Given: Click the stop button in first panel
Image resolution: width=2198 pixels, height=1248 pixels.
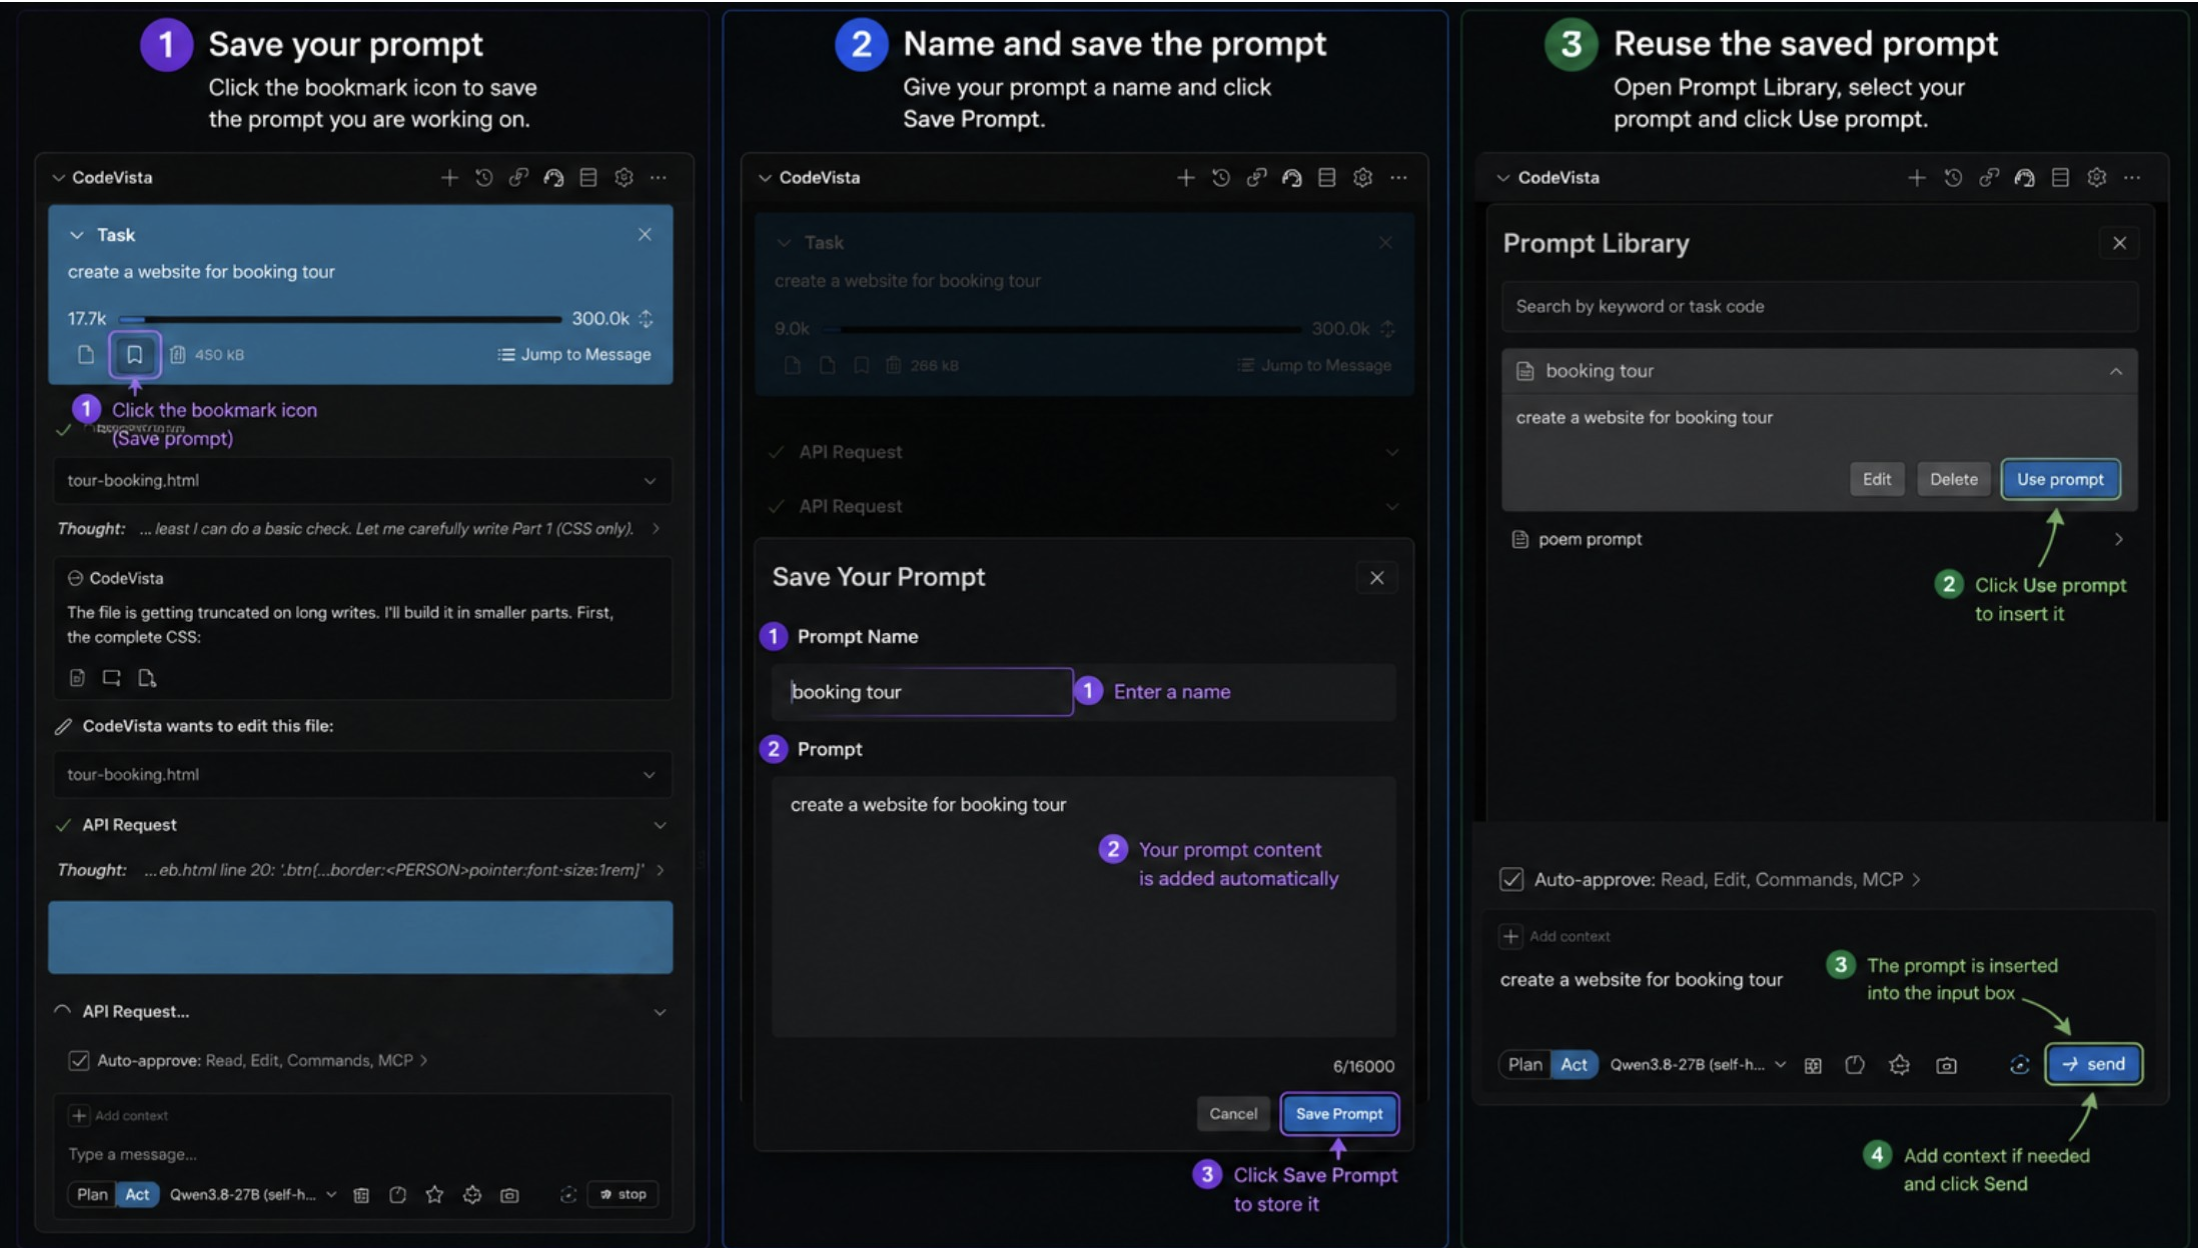Looking at the screenshot, I should [623, 1194].
